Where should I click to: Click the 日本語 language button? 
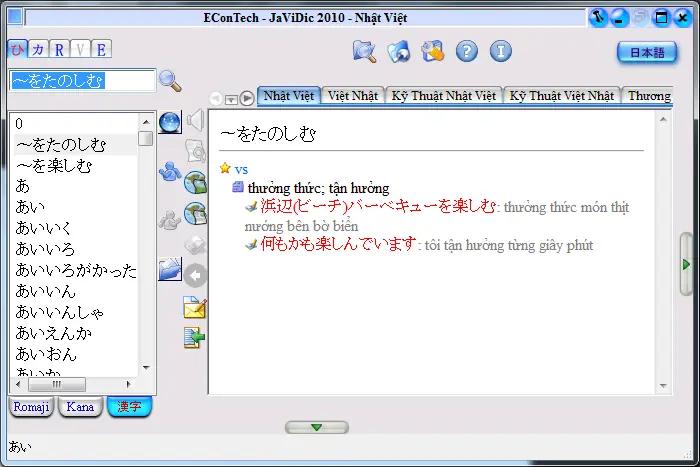tap(647, 53)
